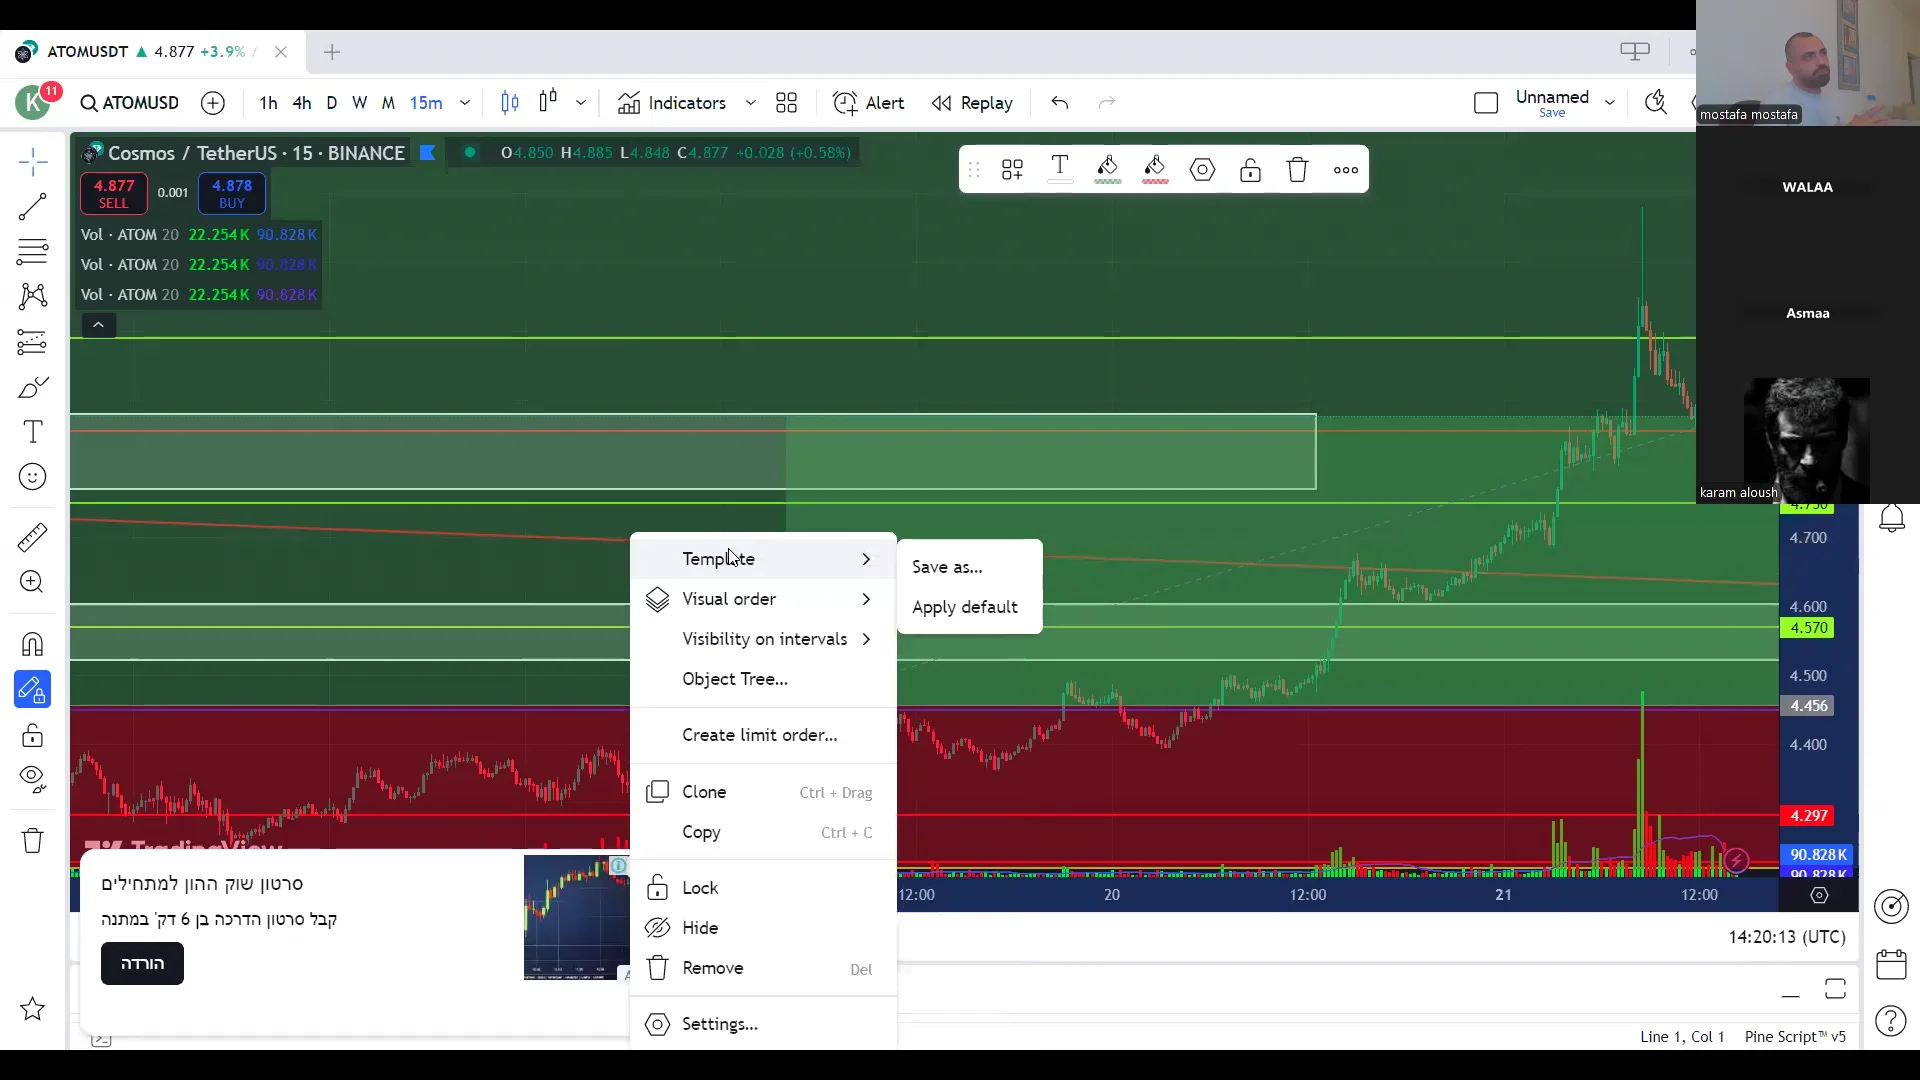
Task: Click the red 4.877 SELL button
Action: (x=114, y=193)
